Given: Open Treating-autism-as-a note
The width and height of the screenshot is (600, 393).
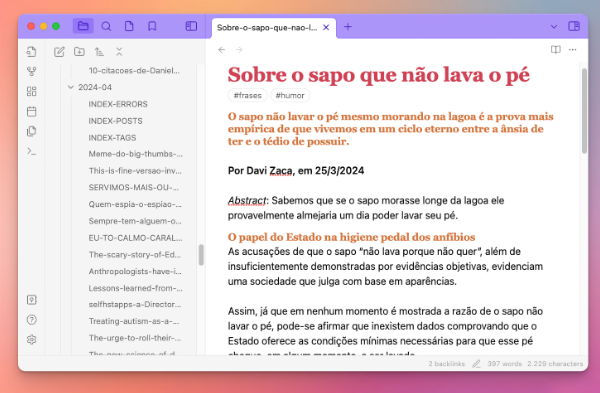Looking at the screenshot, I should [134, 321].
